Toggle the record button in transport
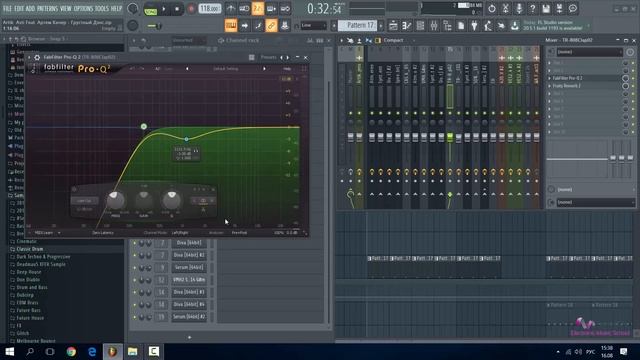Viewport: 640px width, 360px height. tap(191, 9)
